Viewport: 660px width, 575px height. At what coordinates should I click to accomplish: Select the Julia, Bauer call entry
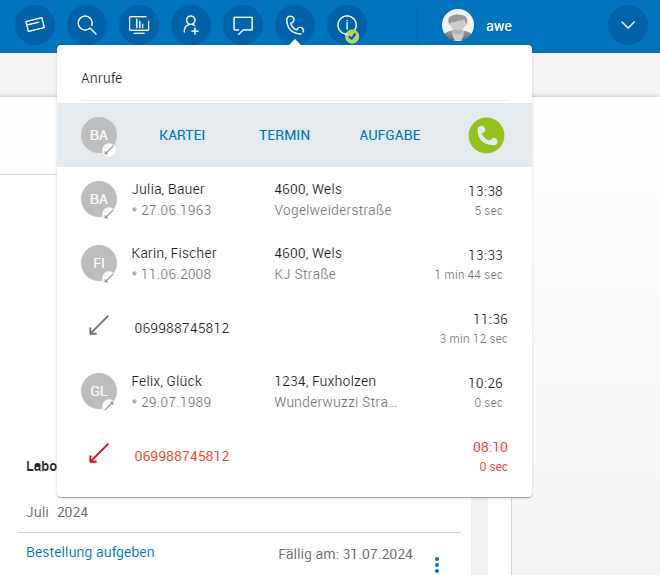point(295,199)
